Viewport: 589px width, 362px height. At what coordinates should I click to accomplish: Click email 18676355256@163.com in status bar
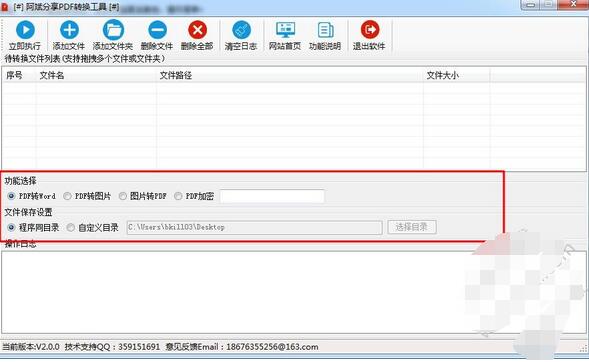tap(272, 347)
